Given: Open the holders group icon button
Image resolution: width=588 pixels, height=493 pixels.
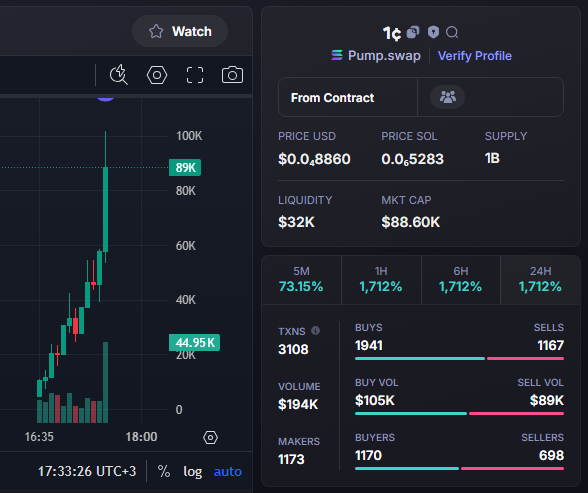Looking at the screenshot, I should (x=447, y=97).
